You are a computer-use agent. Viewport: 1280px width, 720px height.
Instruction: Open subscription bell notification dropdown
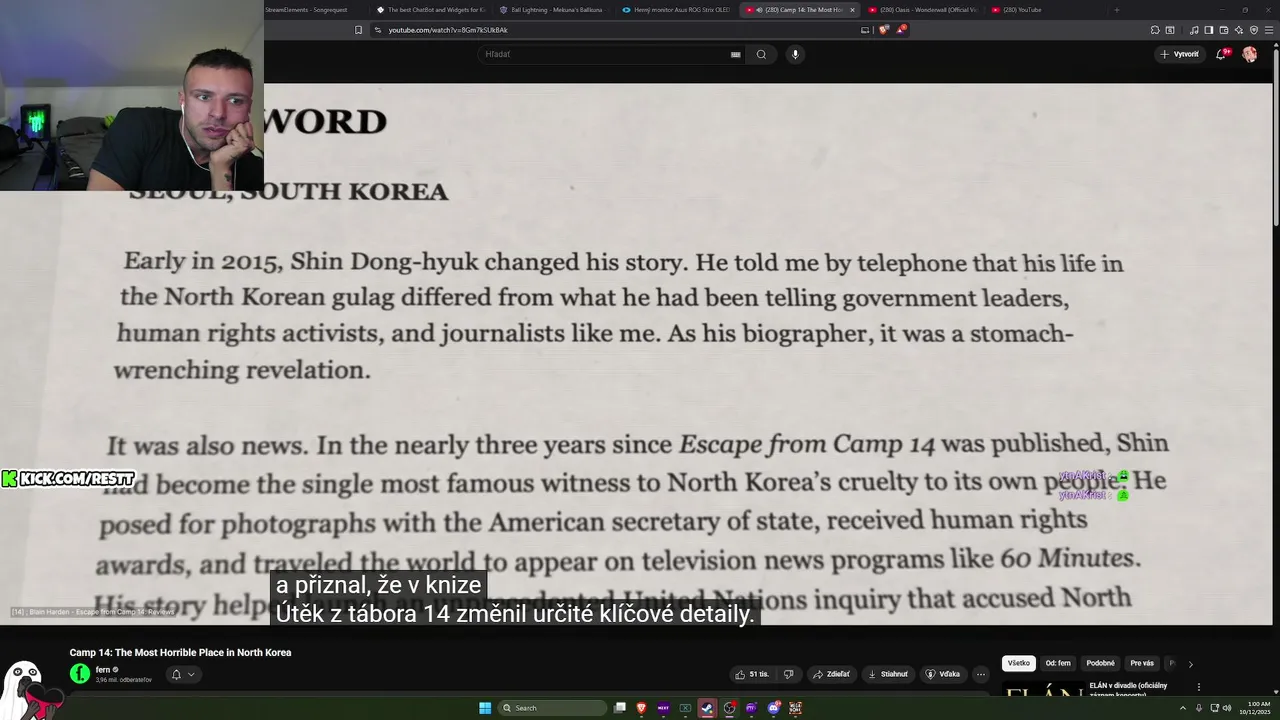point(183,674)
